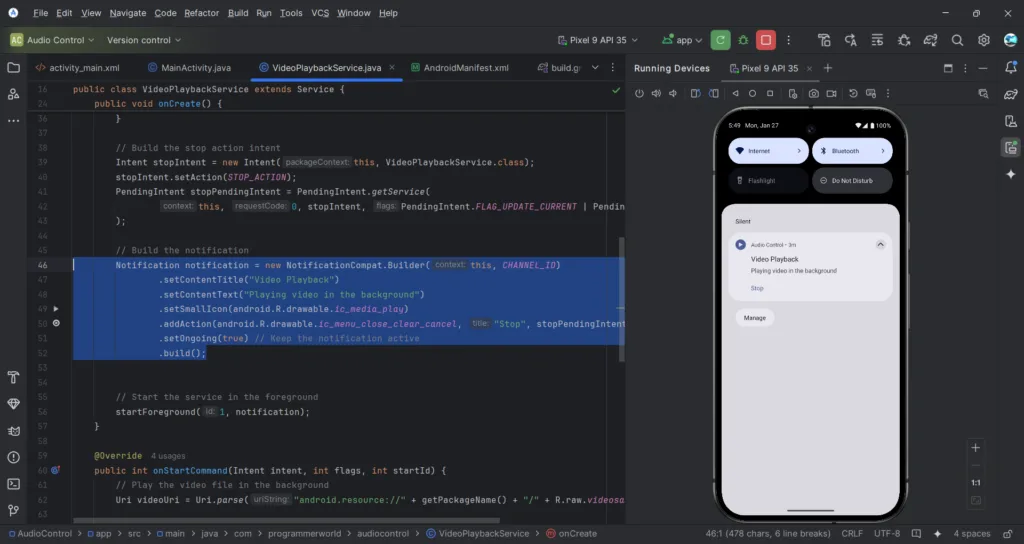Toggle the Bluetooth quick settings tile

(x=851, y=151)
